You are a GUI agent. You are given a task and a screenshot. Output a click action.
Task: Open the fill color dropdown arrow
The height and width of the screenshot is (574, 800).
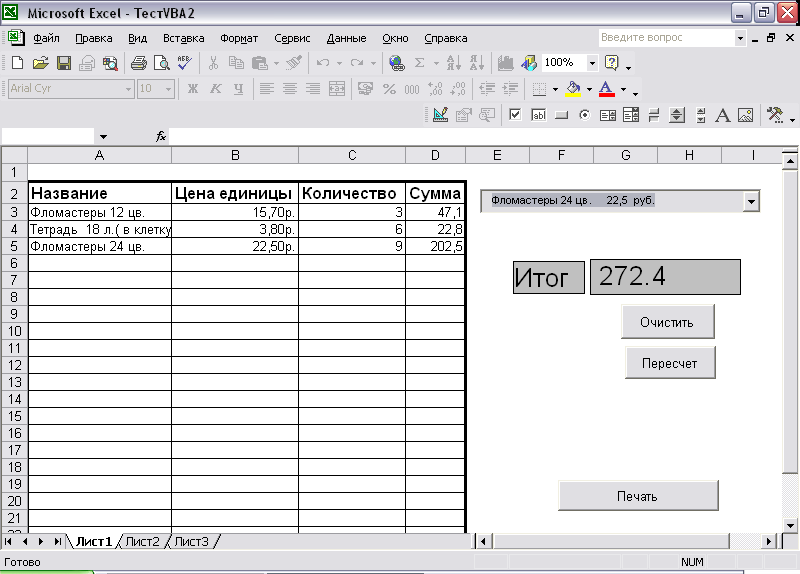click(x=589, y=89)
